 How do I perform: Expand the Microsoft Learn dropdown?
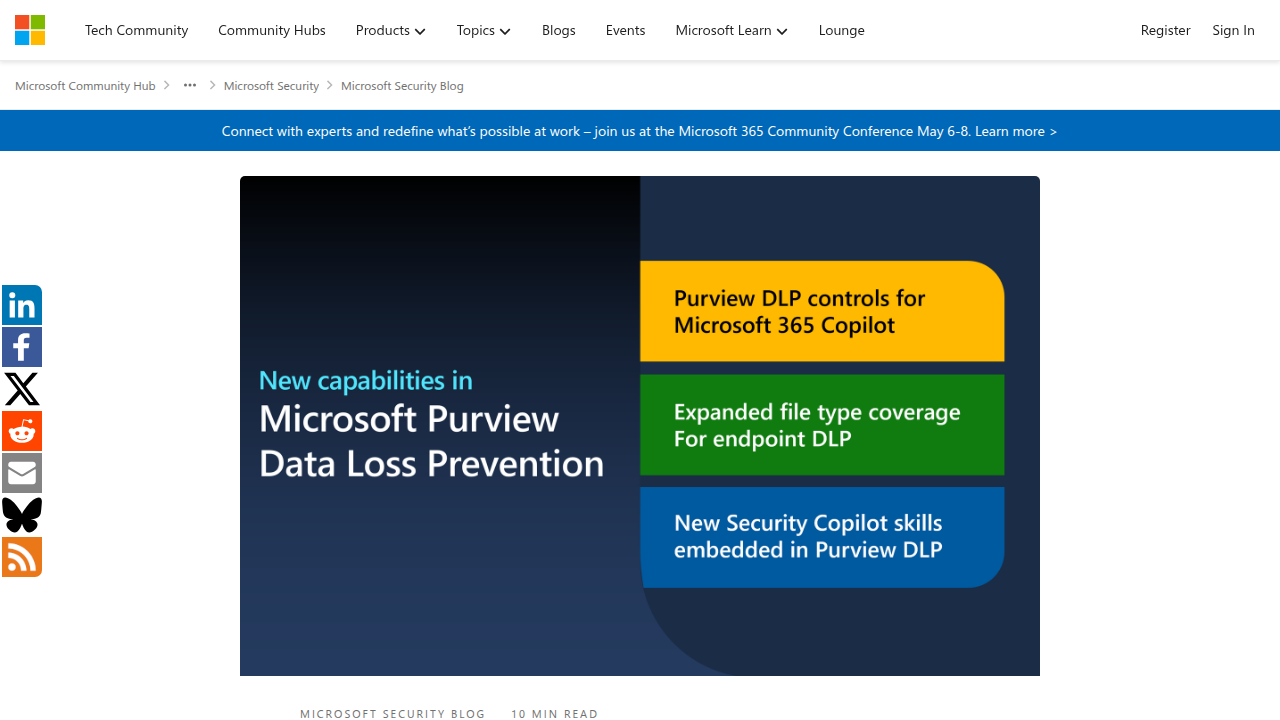coord(732,30)
